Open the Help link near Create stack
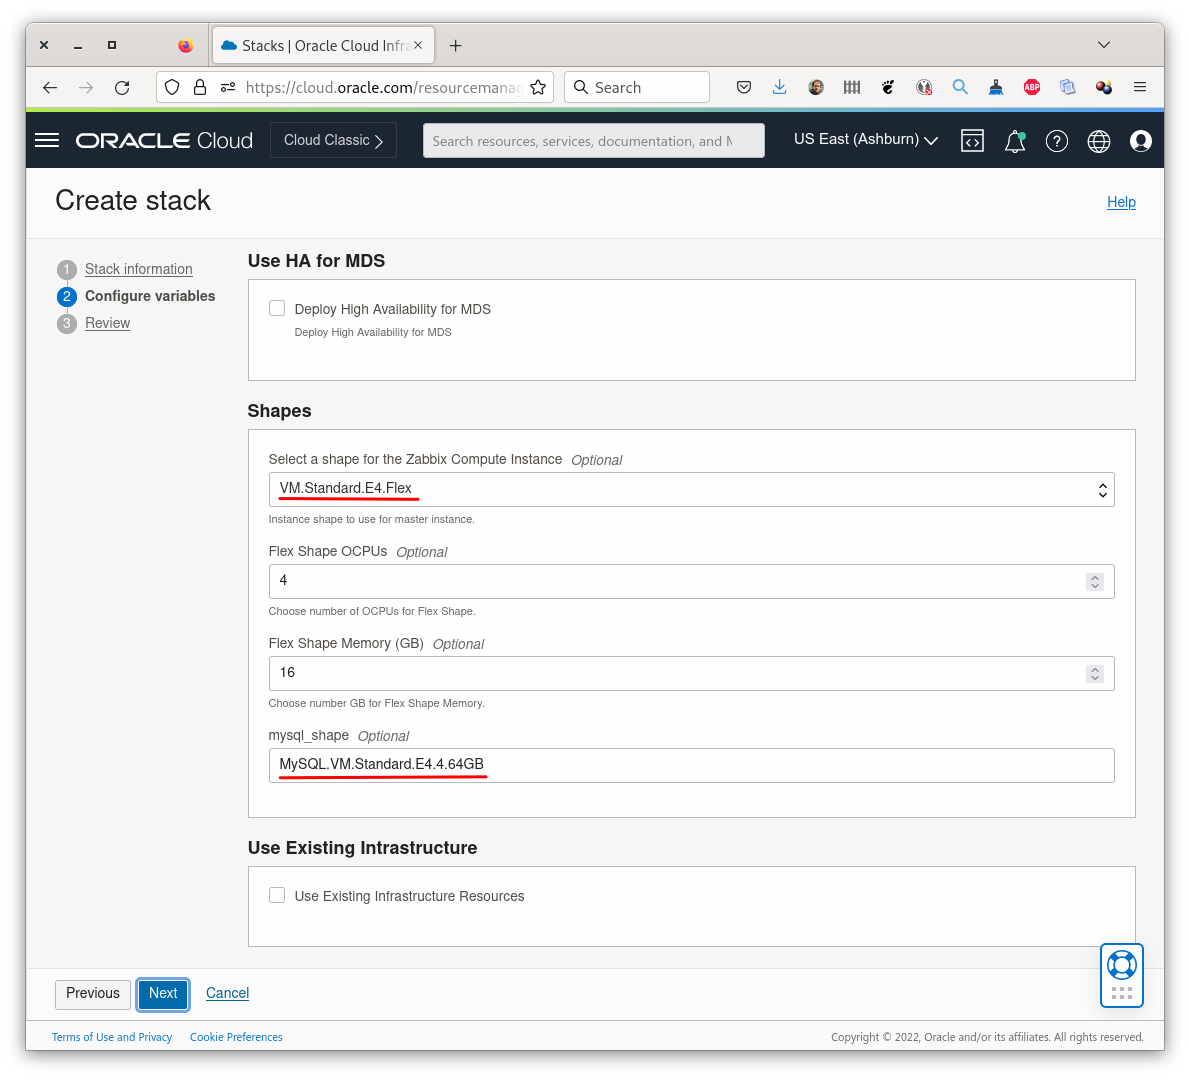 click(x=1121, y=202)
